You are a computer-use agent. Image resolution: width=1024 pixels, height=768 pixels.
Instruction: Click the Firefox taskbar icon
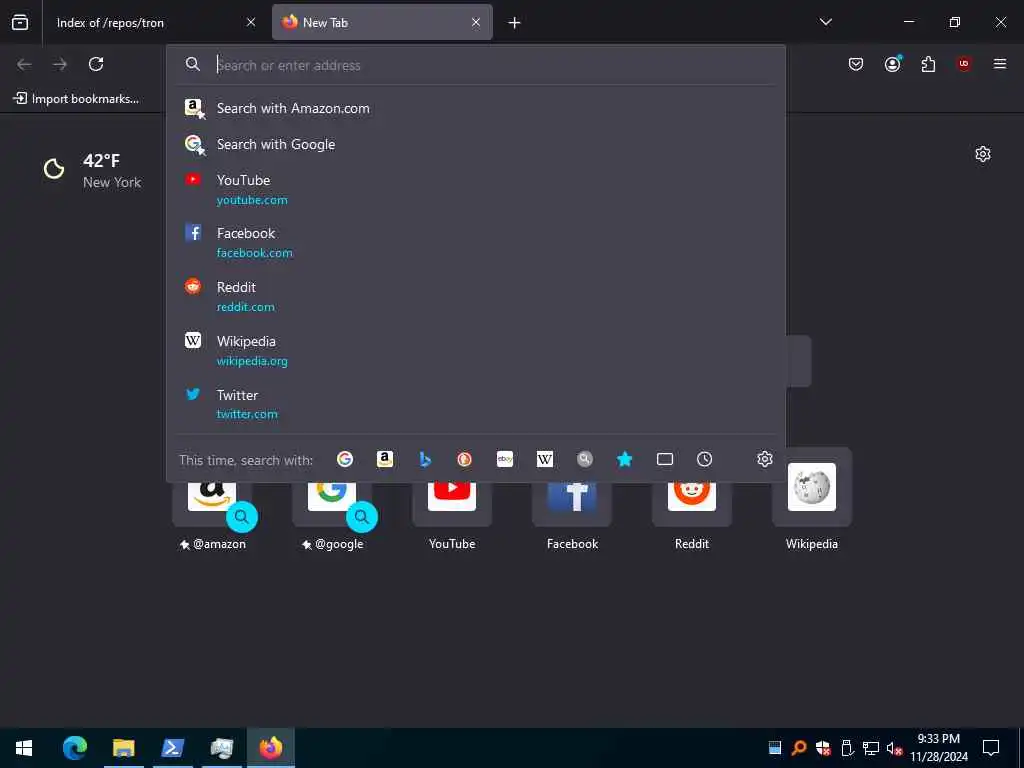pos(270,748)
